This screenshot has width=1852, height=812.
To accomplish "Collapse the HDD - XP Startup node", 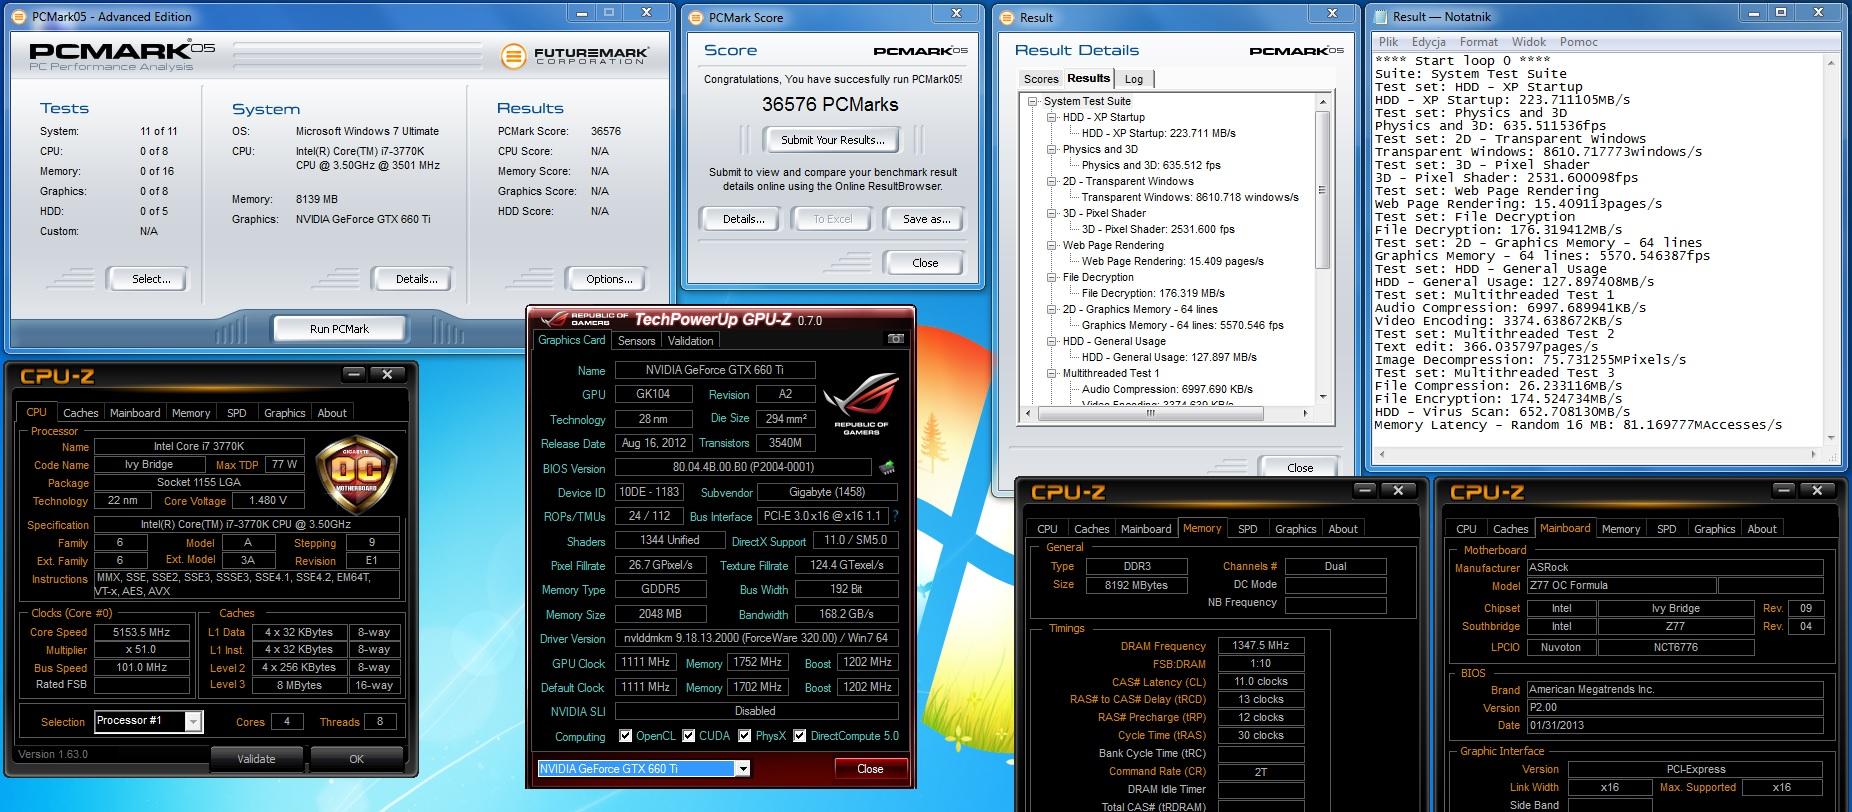I will [1053, 117].
